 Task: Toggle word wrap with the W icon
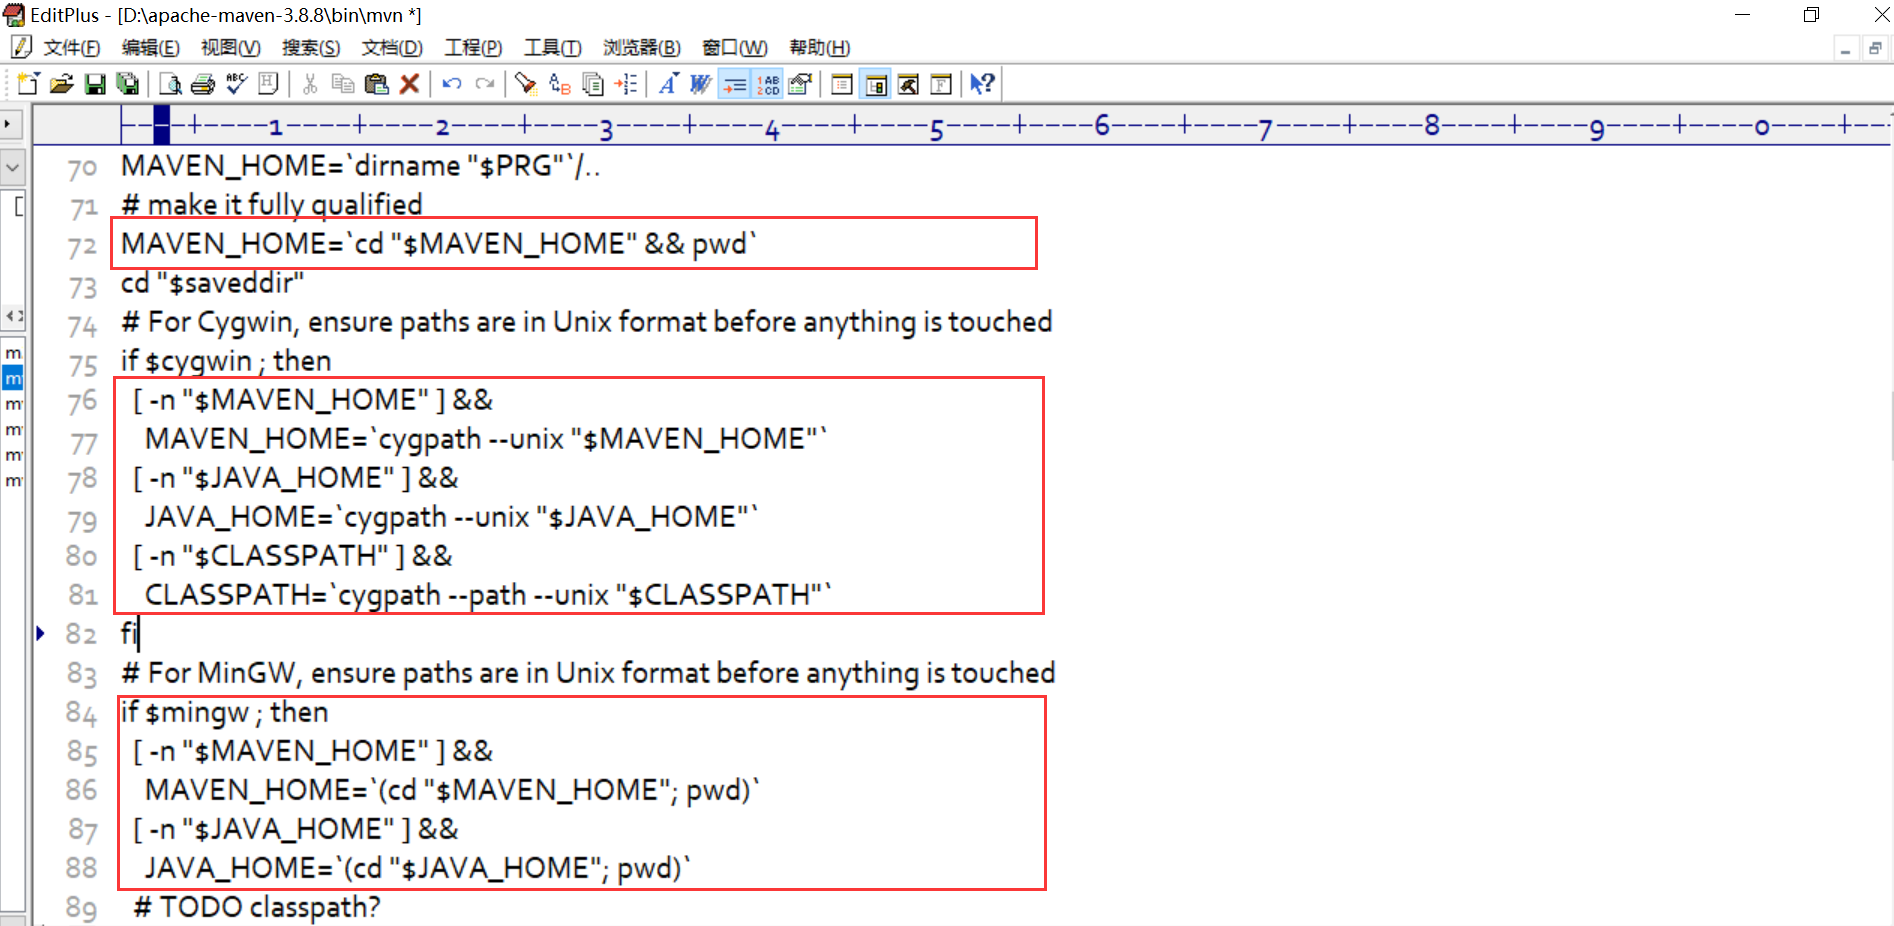[701, 84]
